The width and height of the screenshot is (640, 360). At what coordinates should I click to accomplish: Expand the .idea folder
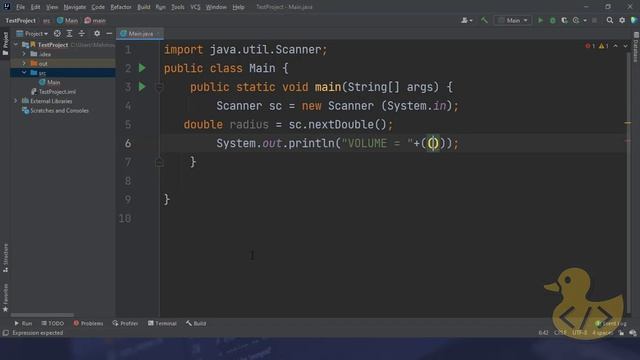[24, 54]
